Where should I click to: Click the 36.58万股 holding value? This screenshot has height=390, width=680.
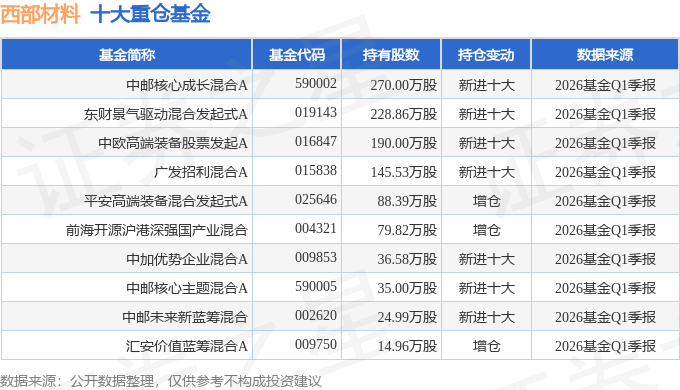[407, 259]
